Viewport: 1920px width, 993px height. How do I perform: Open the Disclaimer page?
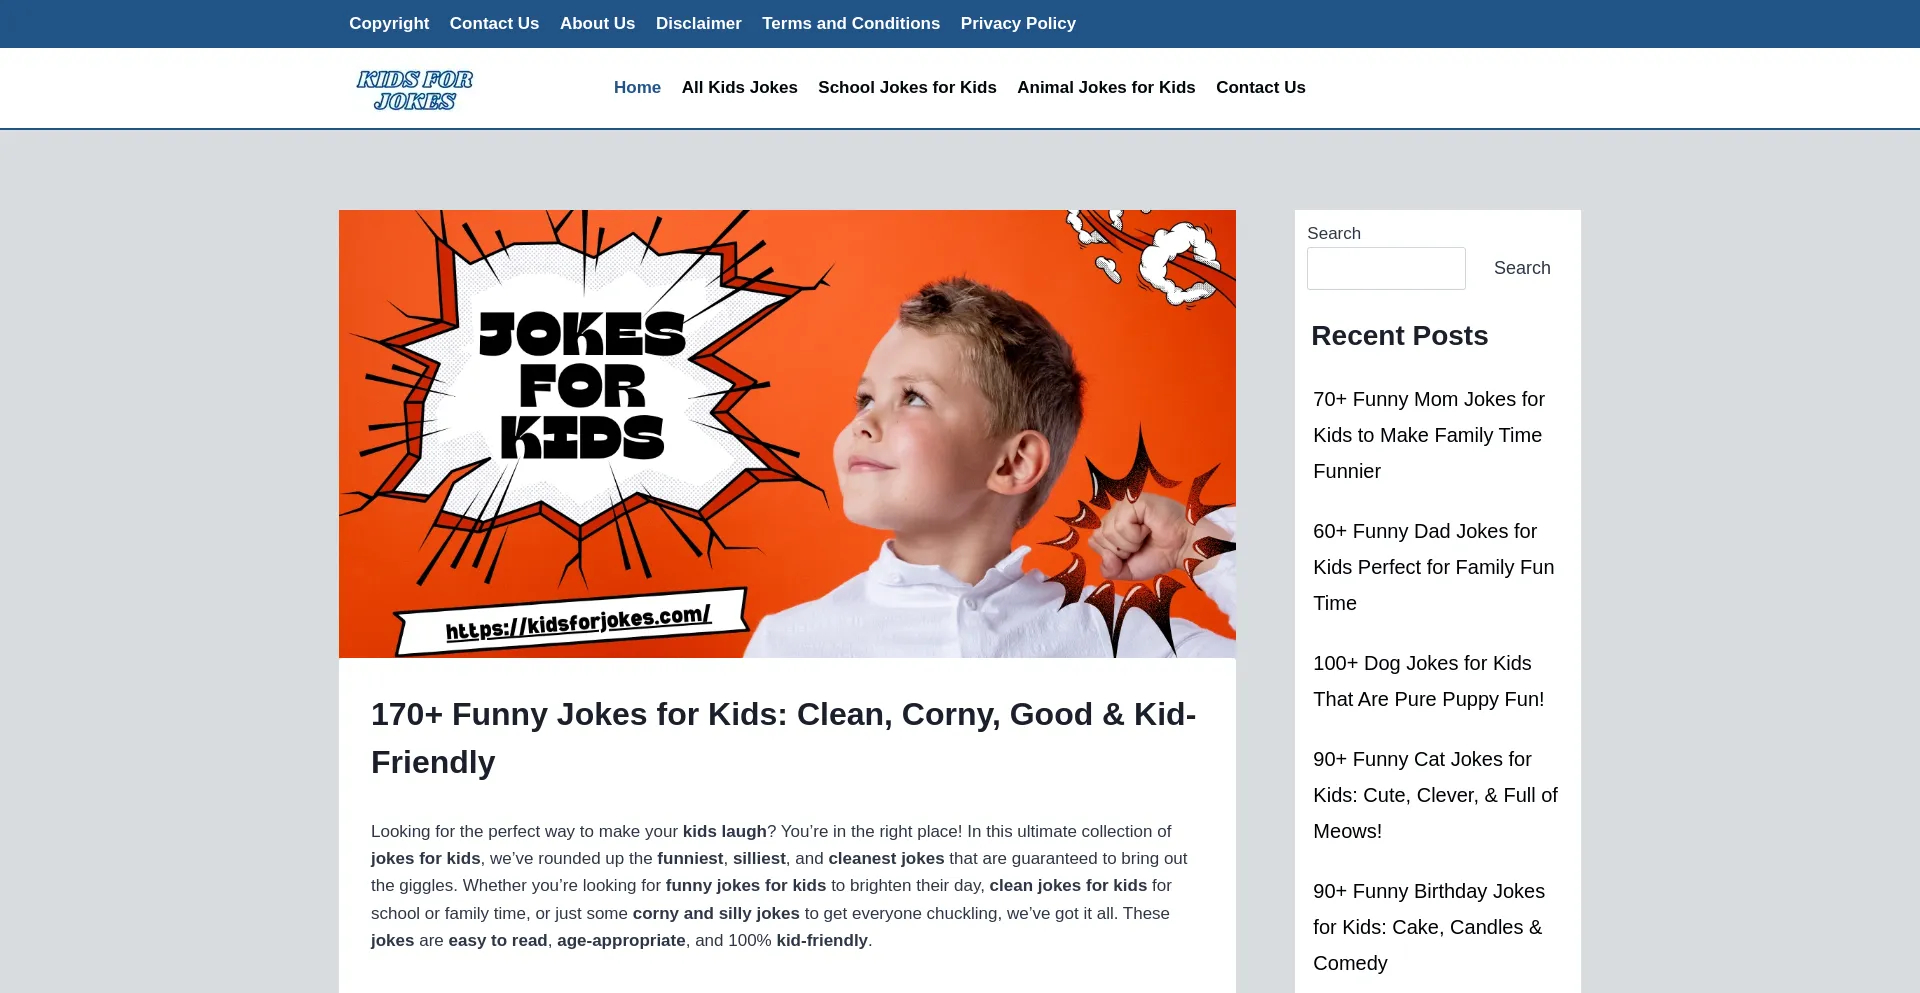pos(698,23)
